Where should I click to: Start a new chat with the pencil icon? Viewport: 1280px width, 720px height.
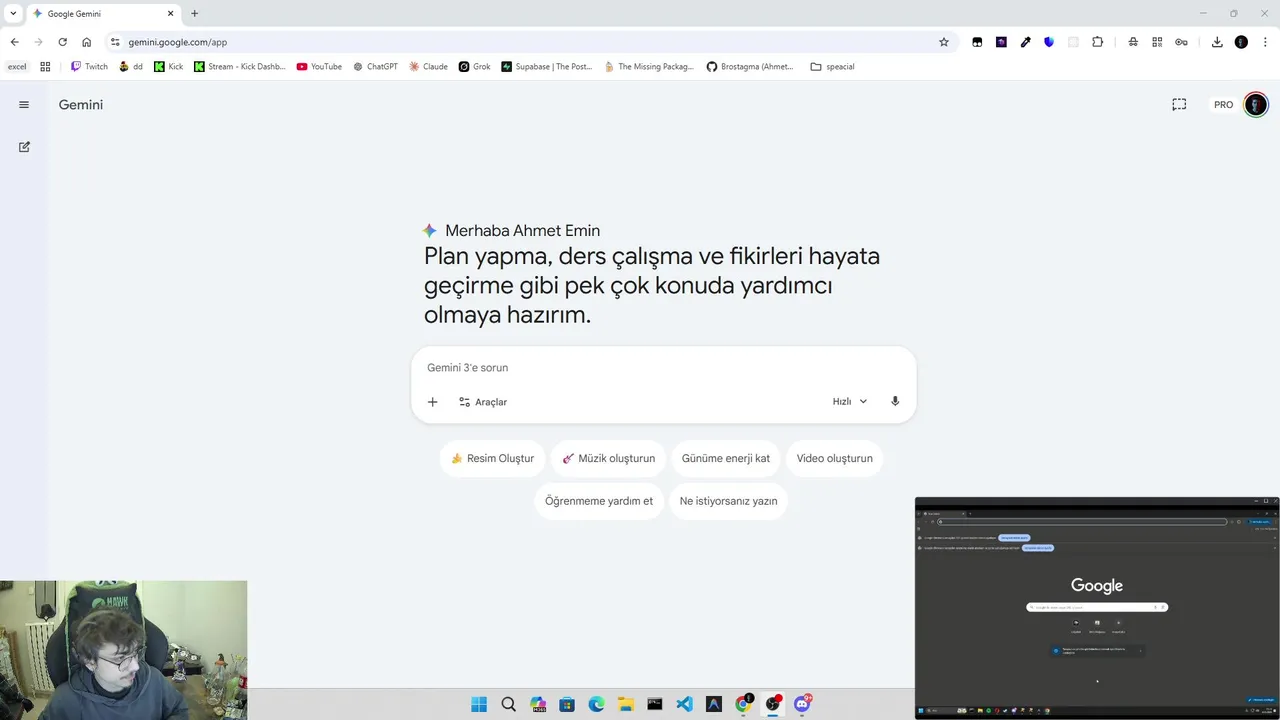(24, 147)
